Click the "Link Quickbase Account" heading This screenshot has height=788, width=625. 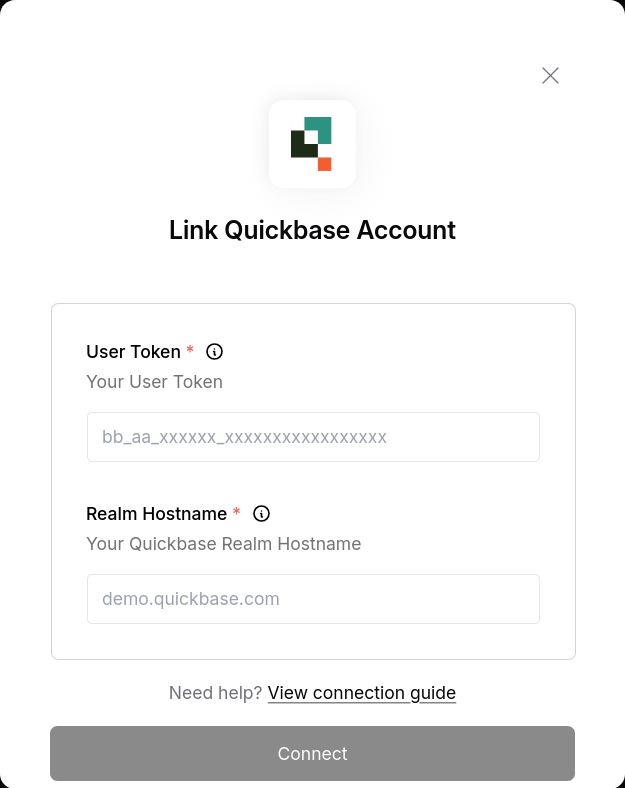(312, 230)
